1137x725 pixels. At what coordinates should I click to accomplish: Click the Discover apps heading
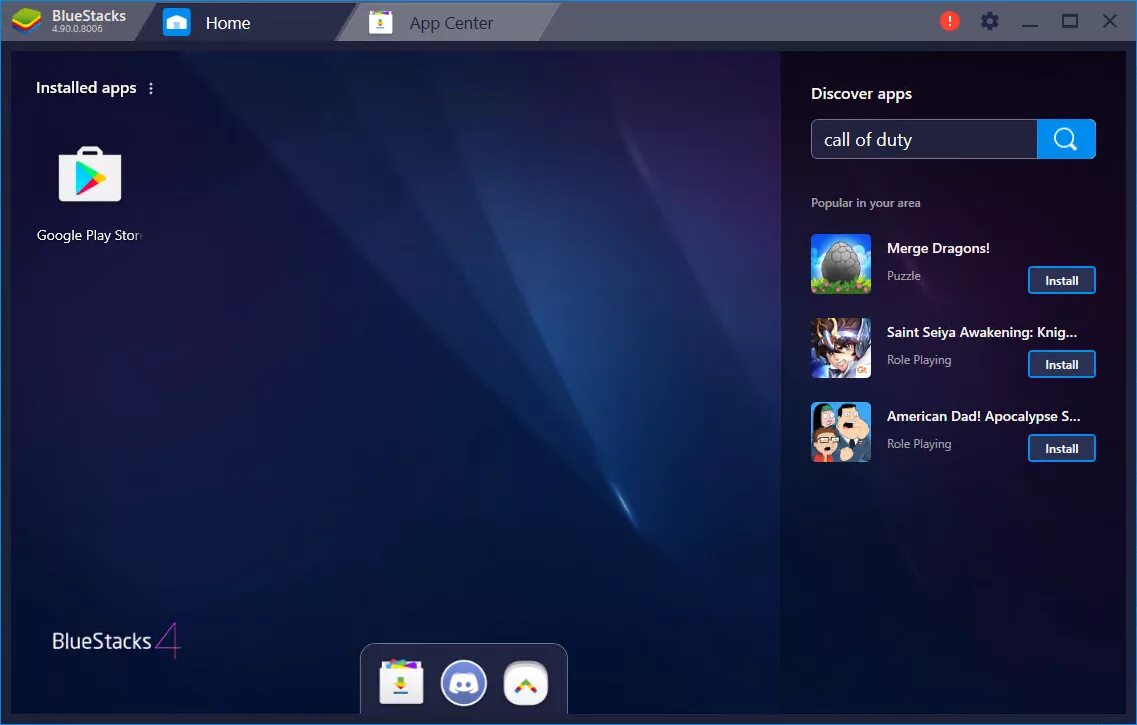[861, 94]
